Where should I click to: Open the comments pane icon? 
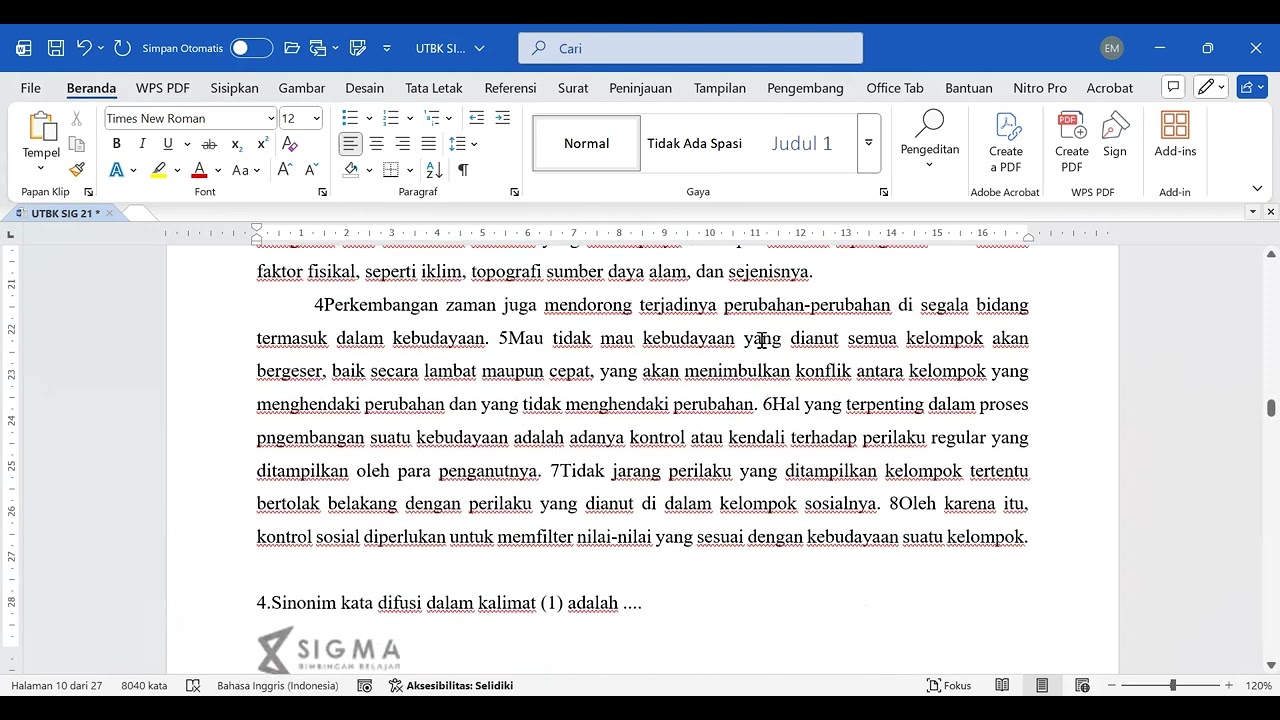(x=1174, y=87)
